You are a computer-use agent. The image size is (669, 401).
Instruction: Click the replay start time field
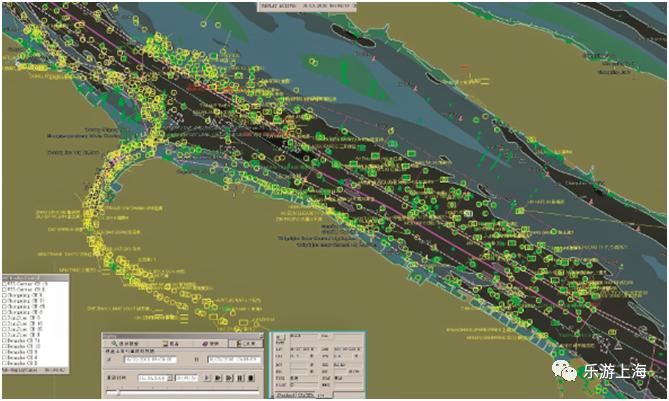coord(150,359)
